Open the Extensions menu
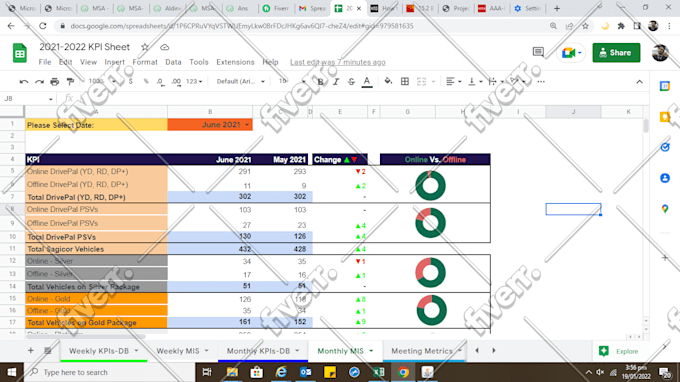Screen dimensions: 680x382 coord(235,62)
